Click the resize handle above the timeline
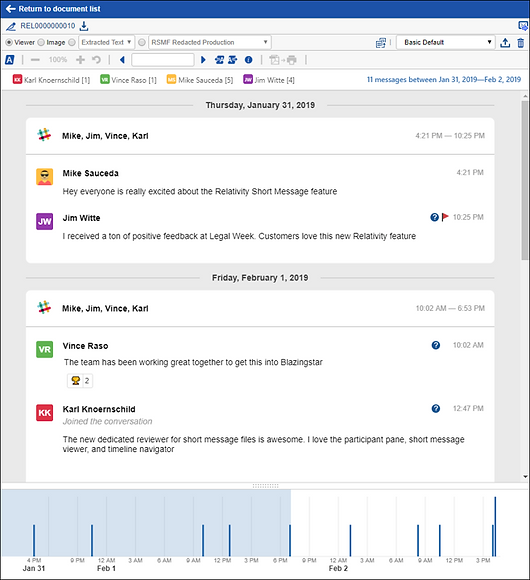The height and width of the screenshot is (580, 530). [265, 486]
